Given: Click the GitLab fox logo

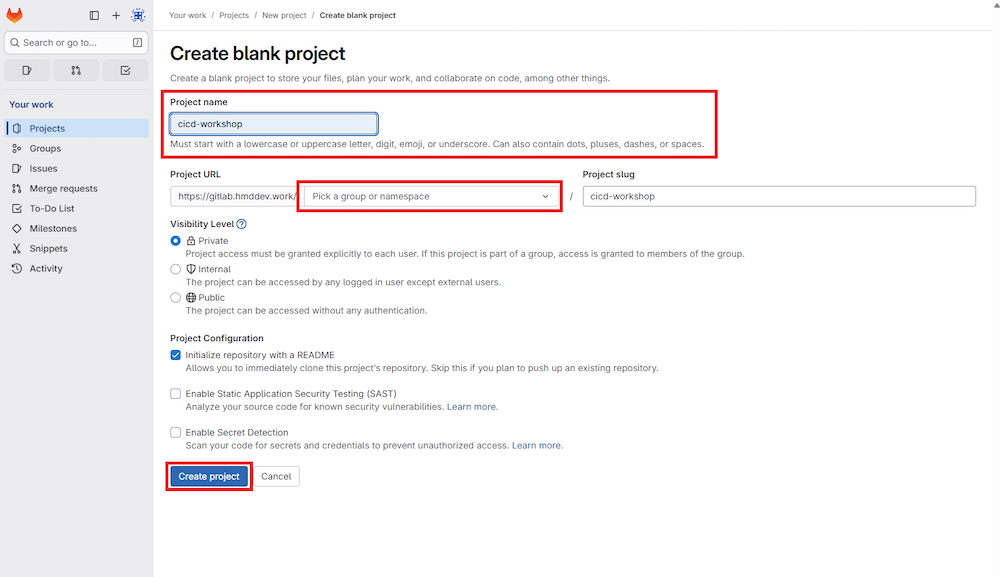Looking at the screenshot, I should pos(13,14).
